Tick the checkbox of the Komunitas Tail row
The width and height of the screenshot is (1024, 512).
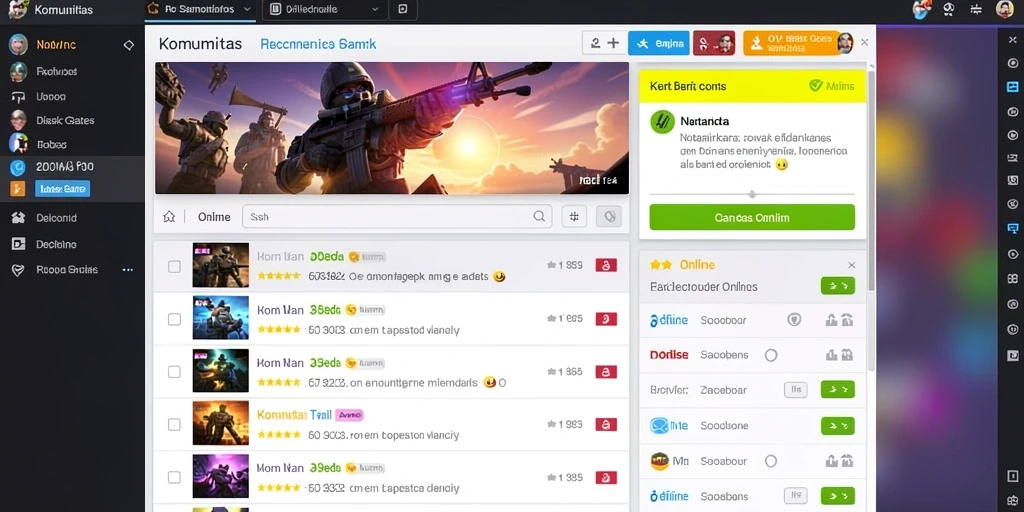(174, 424)
